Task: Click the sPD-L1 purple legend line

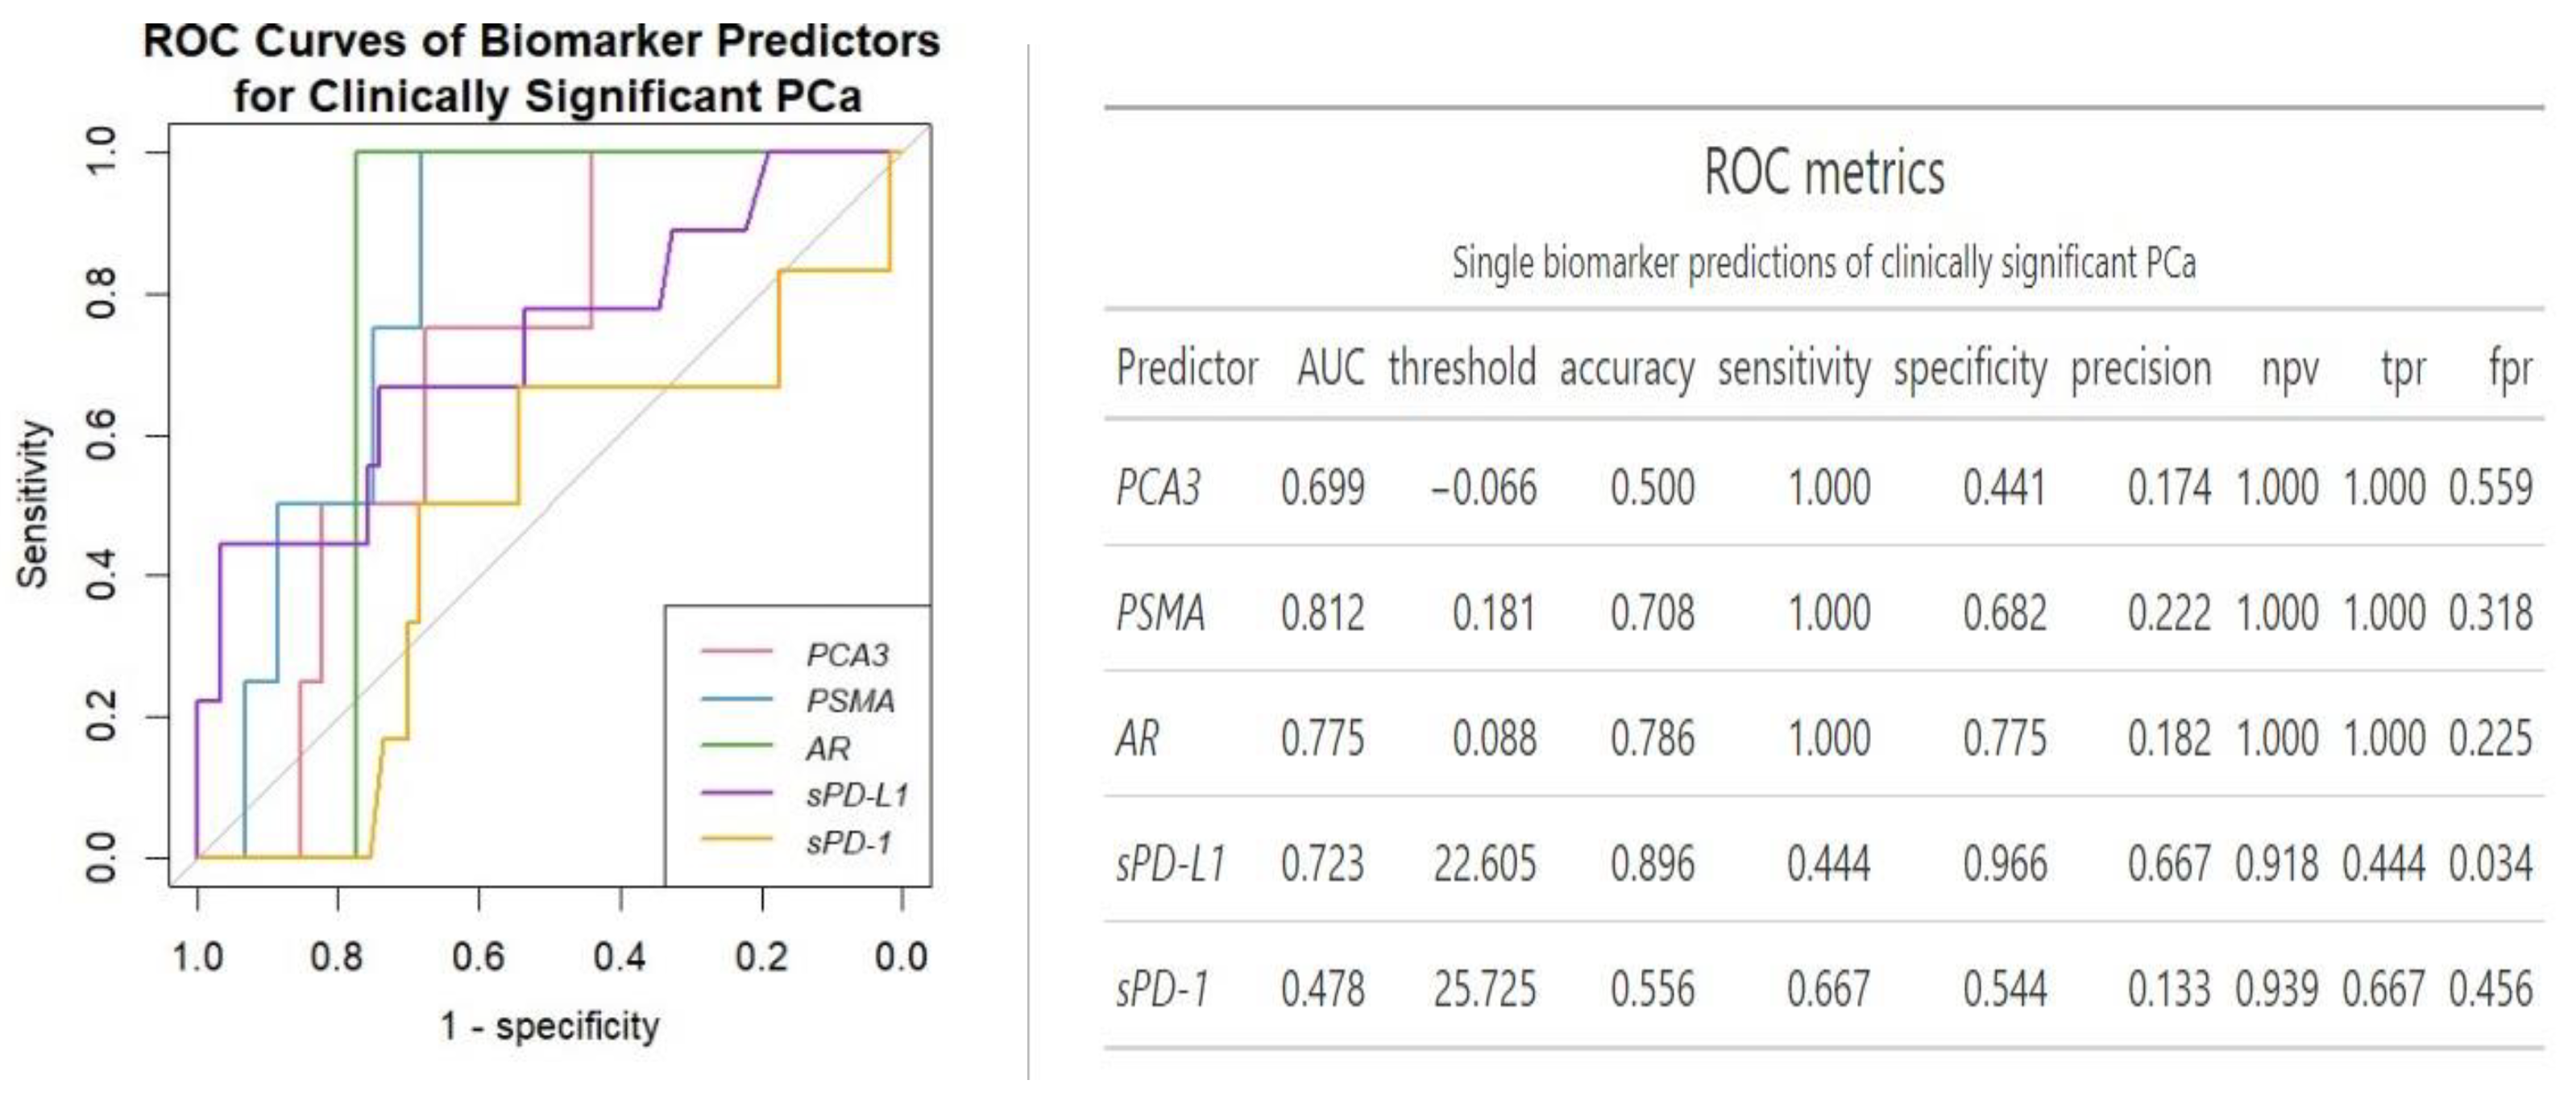Action: [737, 794]
